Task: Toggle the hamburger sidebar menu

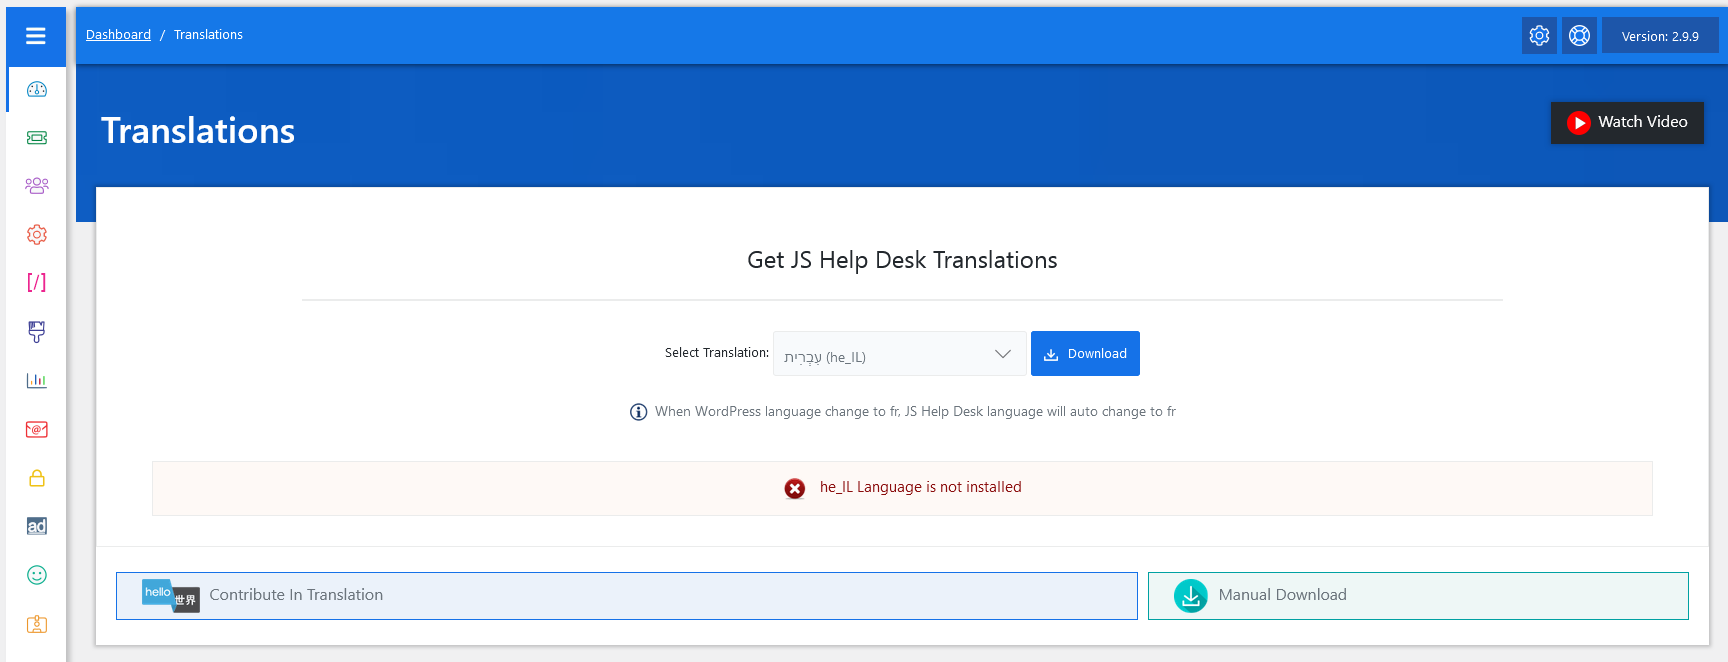Action: [x=36, y=36]
